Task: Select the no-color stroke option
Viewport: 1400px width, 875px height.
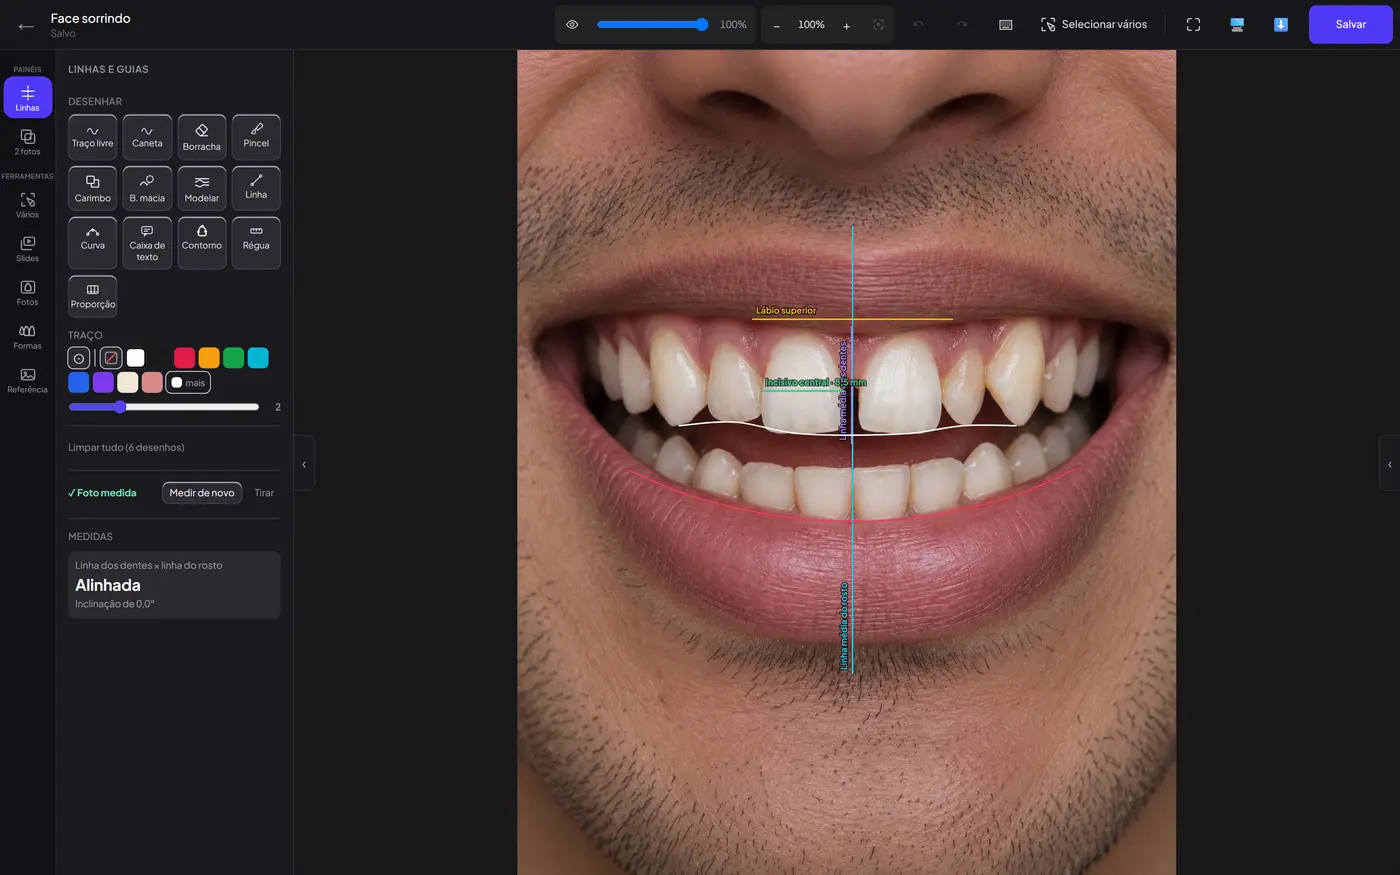Action: coord(111,358)
